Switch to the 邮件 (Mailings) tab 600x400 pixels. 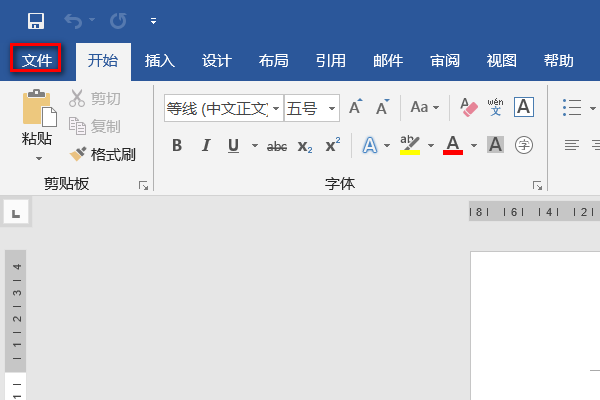[388, 60]
